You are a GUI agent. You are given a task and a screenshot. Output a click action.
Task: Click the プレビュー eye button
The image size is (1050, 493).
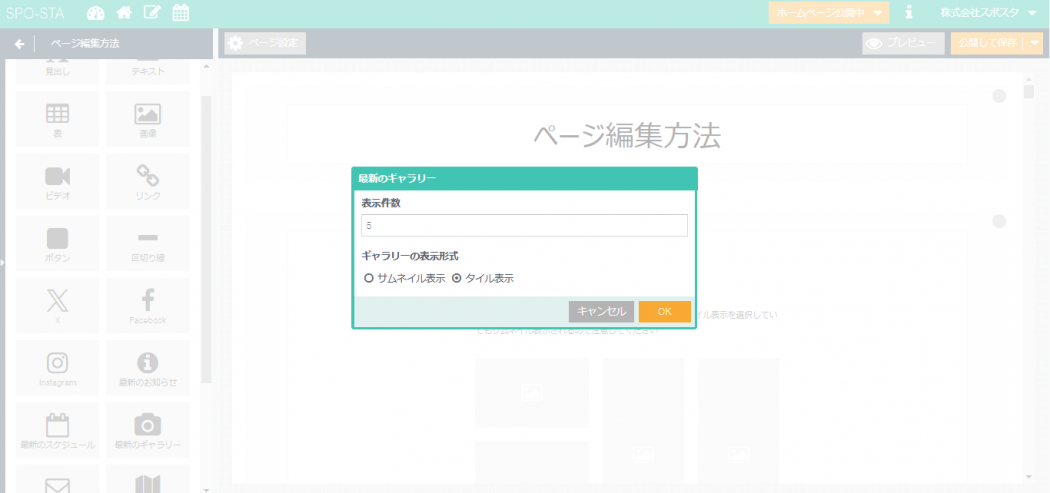tap(903, 43)
